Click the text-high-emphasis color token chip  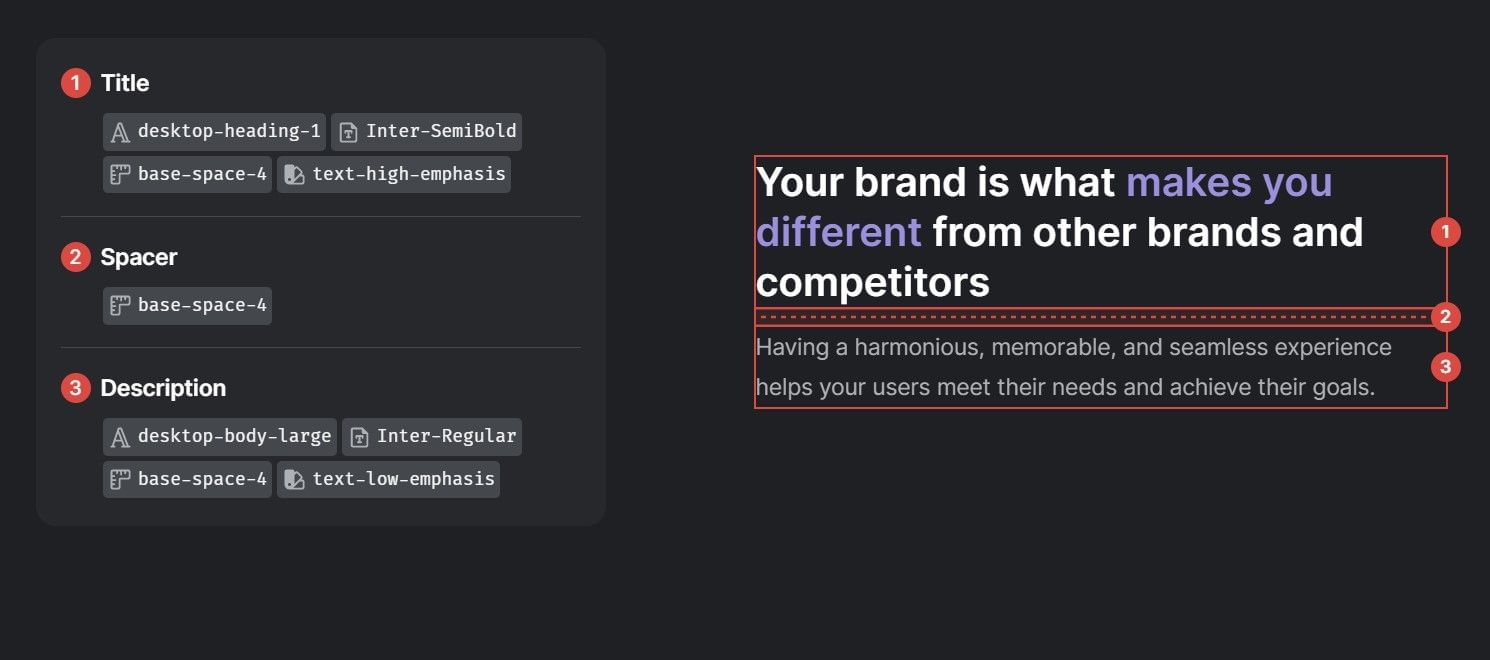click(x=393, y=173)
